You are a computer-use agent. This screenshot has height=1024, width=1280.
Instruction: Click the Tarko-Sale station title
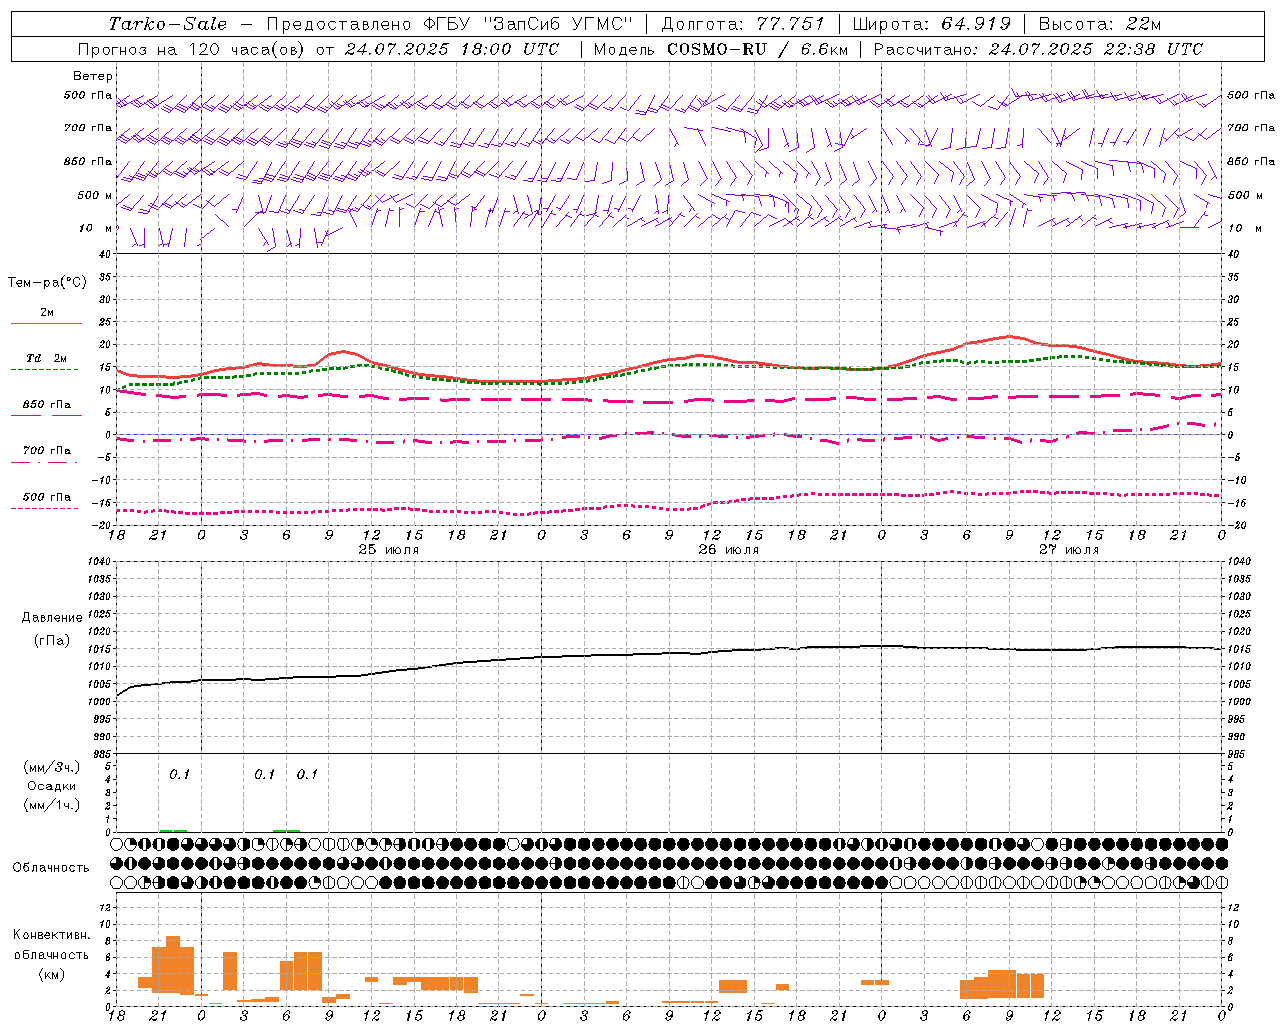(x=168, y=24)
